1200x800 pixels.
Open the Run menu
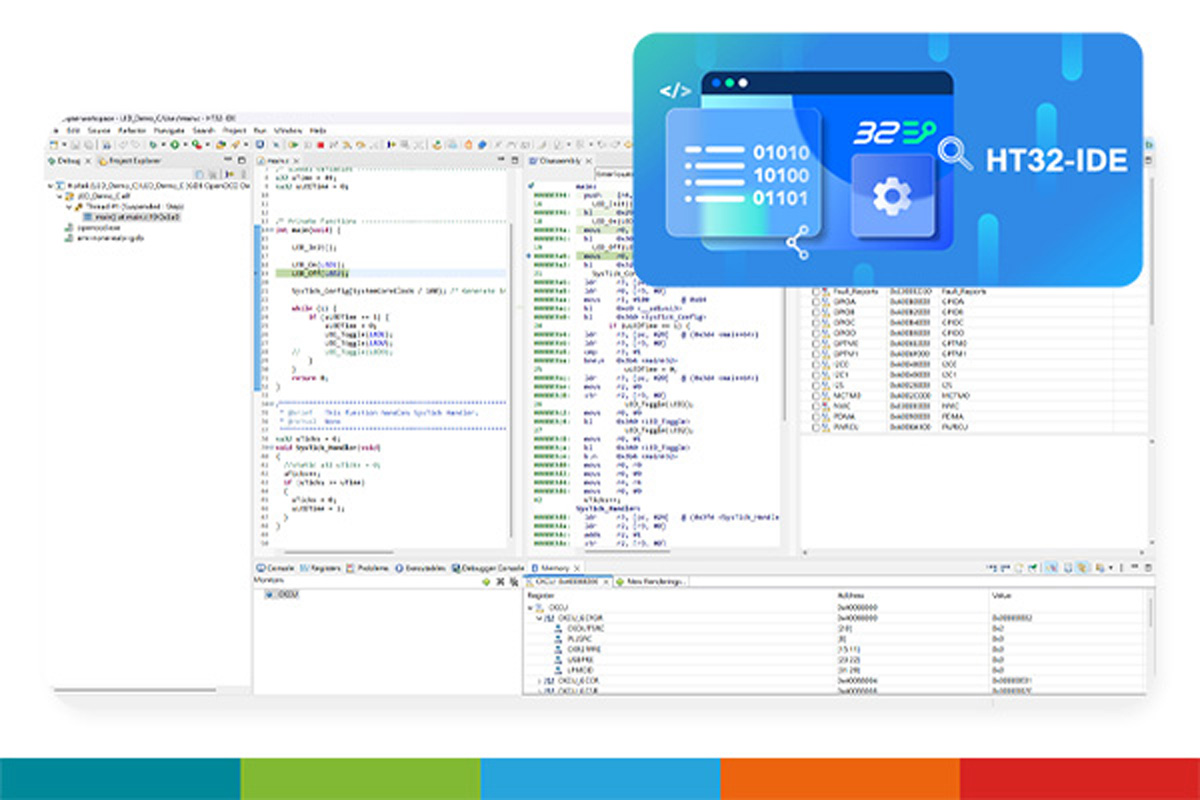260,130
